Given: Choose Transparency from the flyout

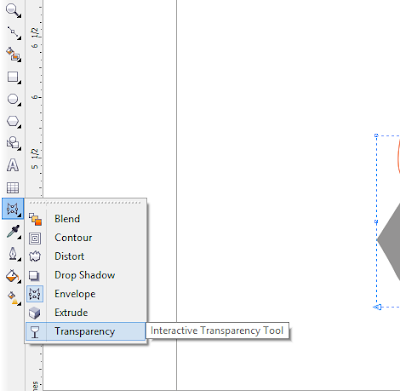Looking at the screenshot, I should [x=86, y=331].
